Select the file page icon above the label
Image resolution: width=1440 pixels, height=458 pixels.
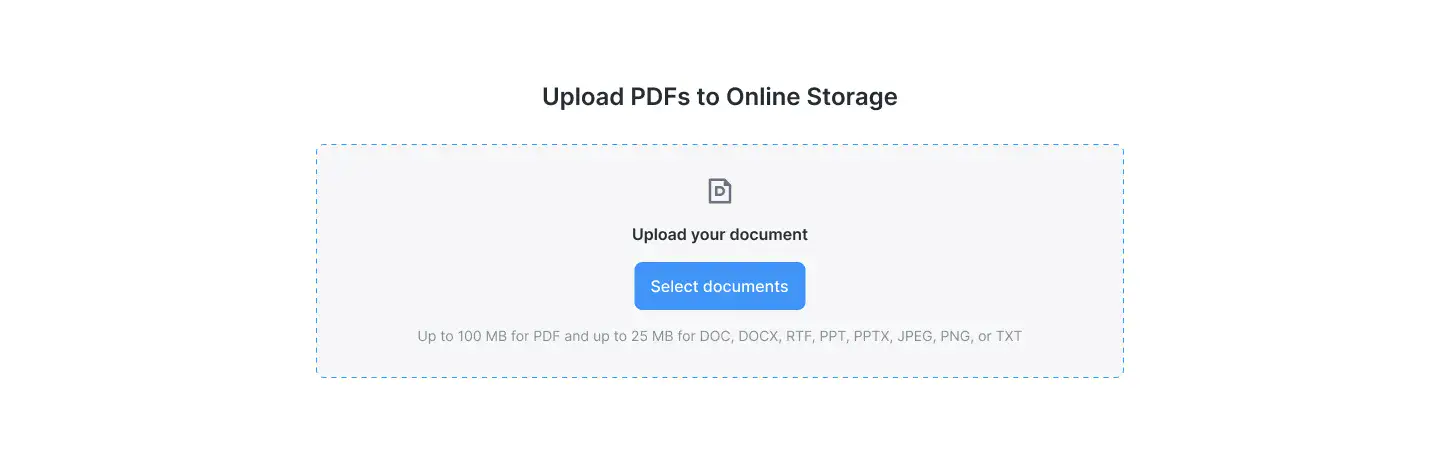click(720, 191)
